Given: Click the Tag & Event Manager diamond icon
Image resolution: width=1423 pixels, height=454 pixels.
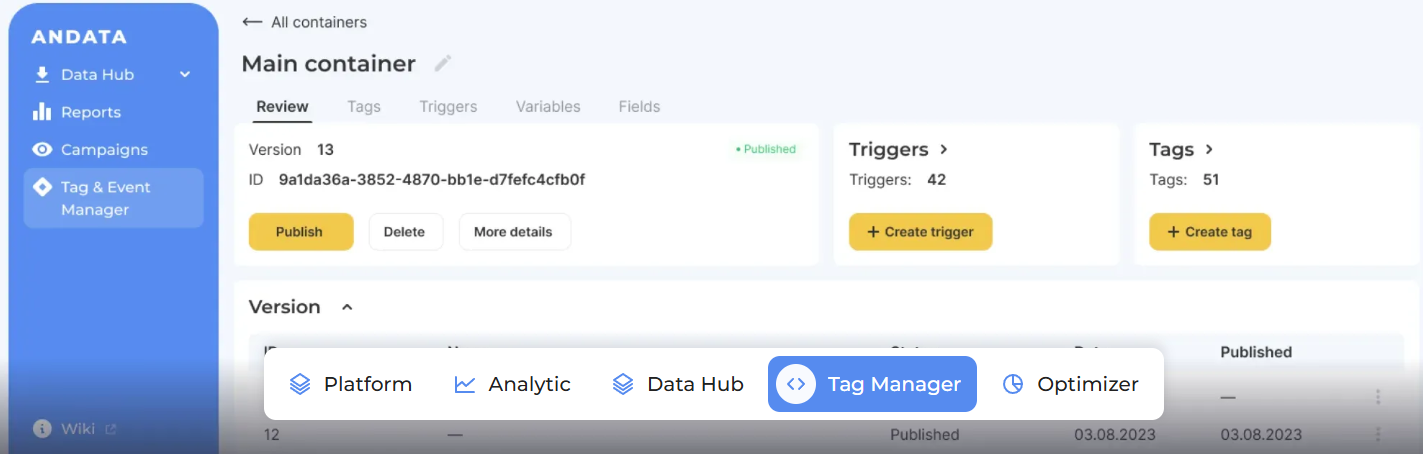Looking at the screenshot, I should click(42, 187).
